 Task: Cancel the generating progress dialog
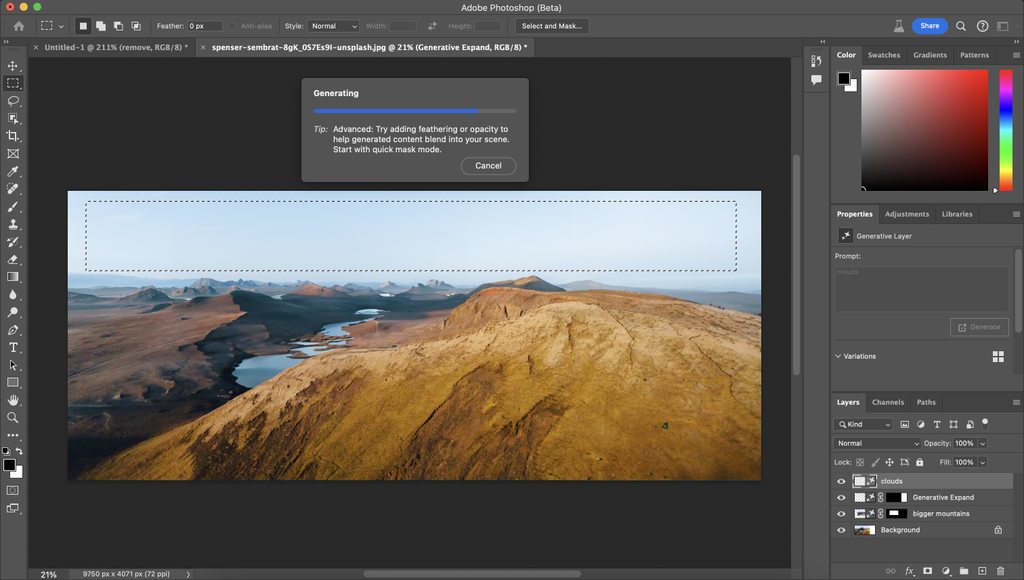point(488,165)
